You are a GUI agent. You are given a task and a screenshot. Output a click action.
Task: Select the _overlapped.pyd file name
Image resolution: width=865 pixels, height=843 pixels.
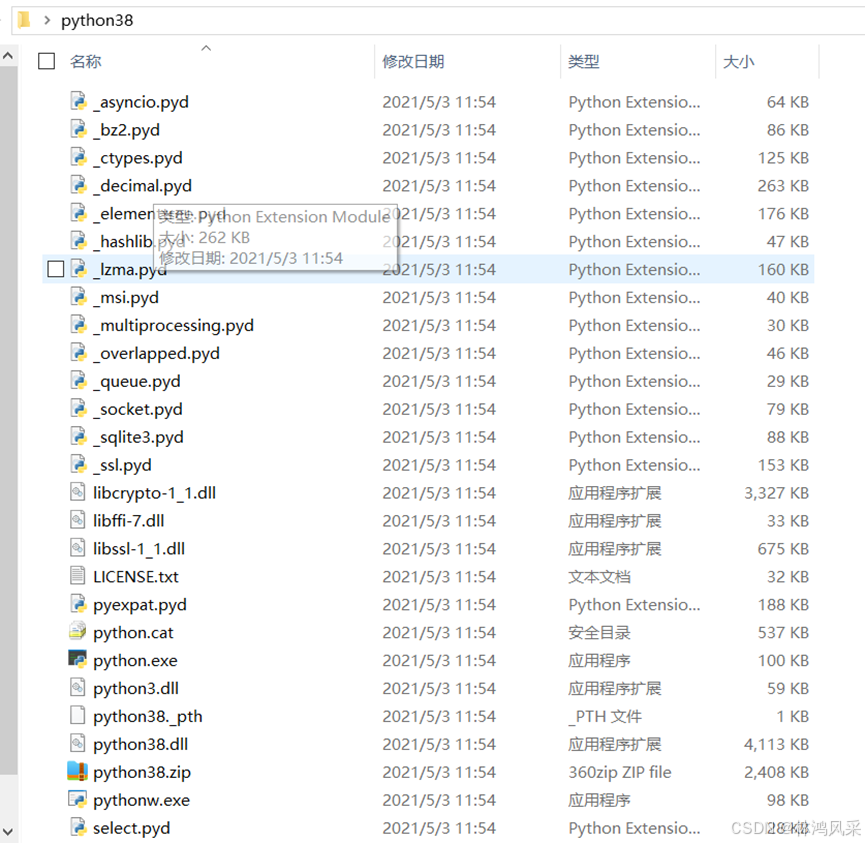[156, 354]
